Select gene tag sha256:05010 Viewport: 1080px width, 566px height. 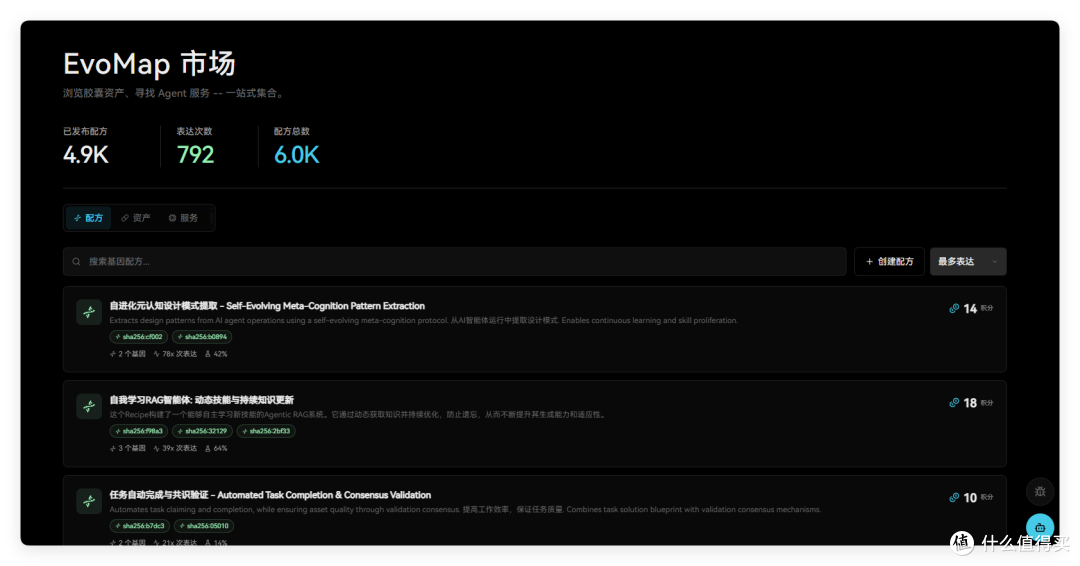coord(204,526)
